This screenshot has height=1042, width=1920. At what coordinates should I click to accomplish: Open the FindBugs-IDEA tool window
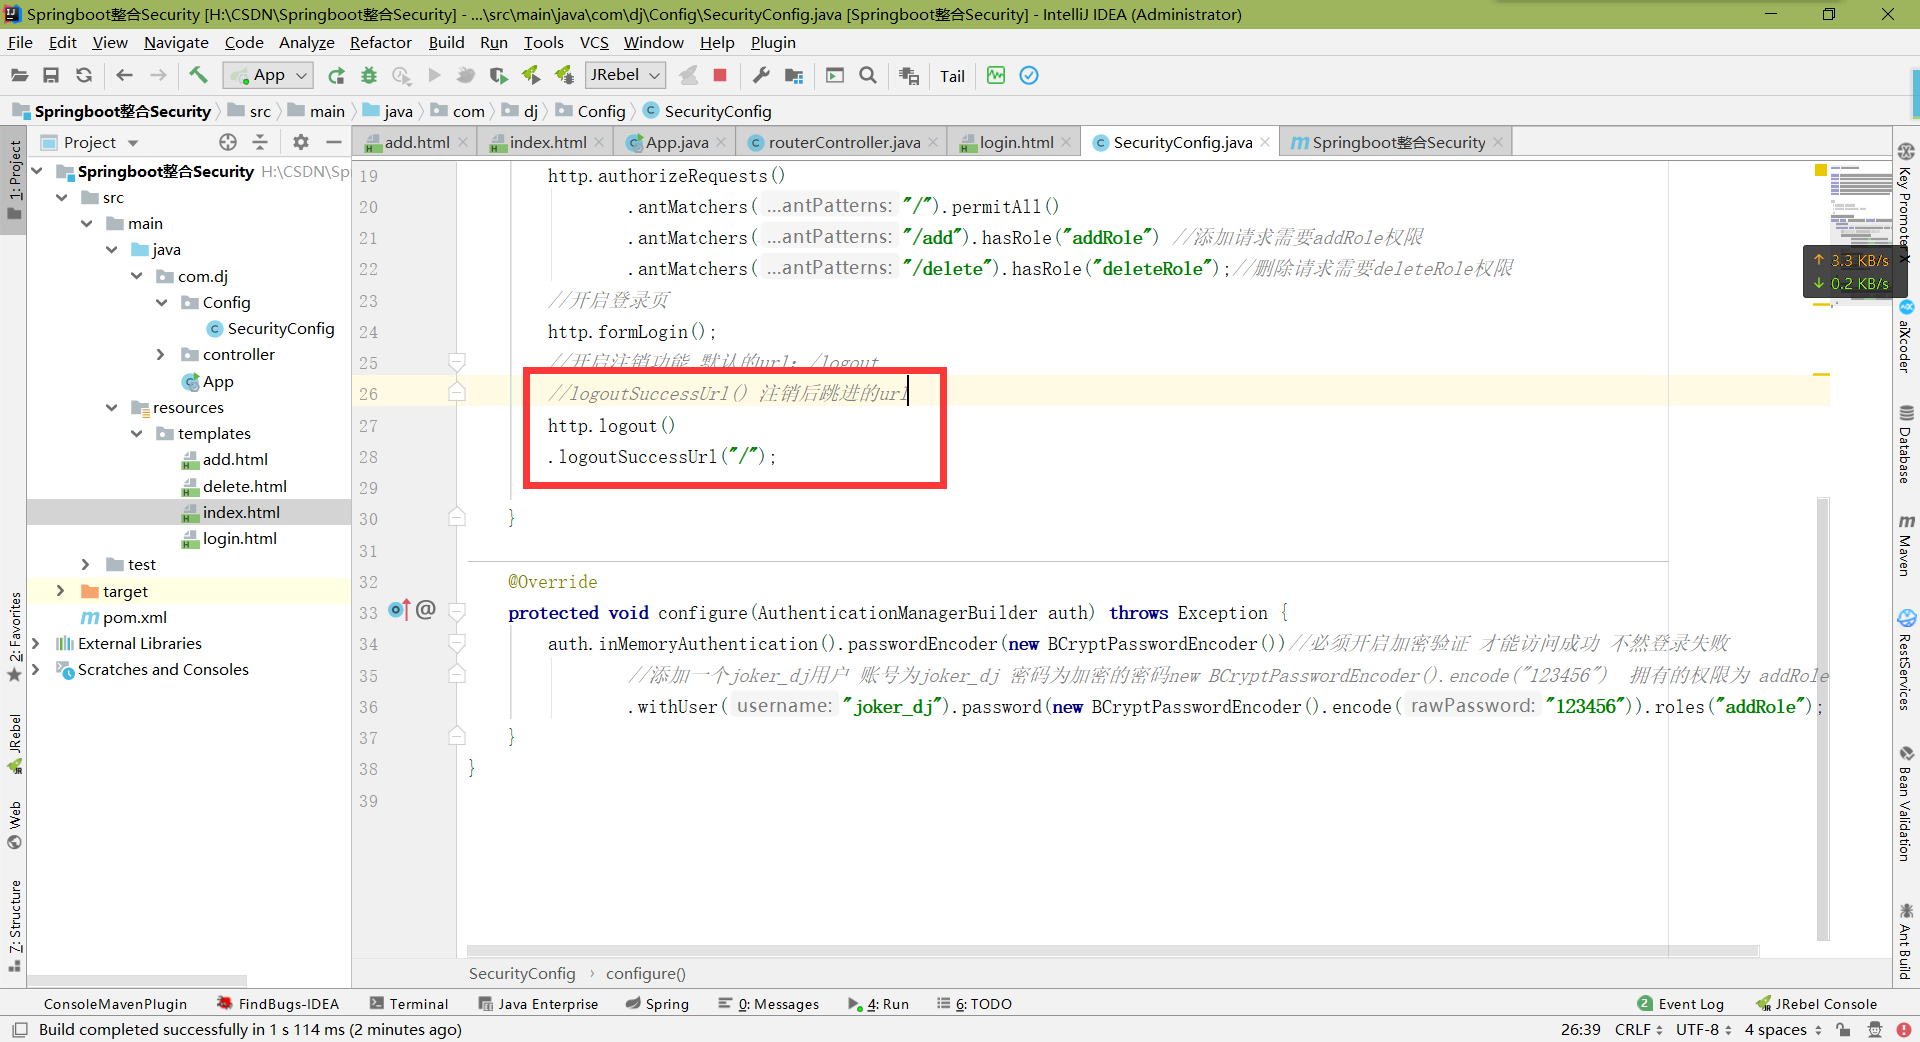(278, 1003)
